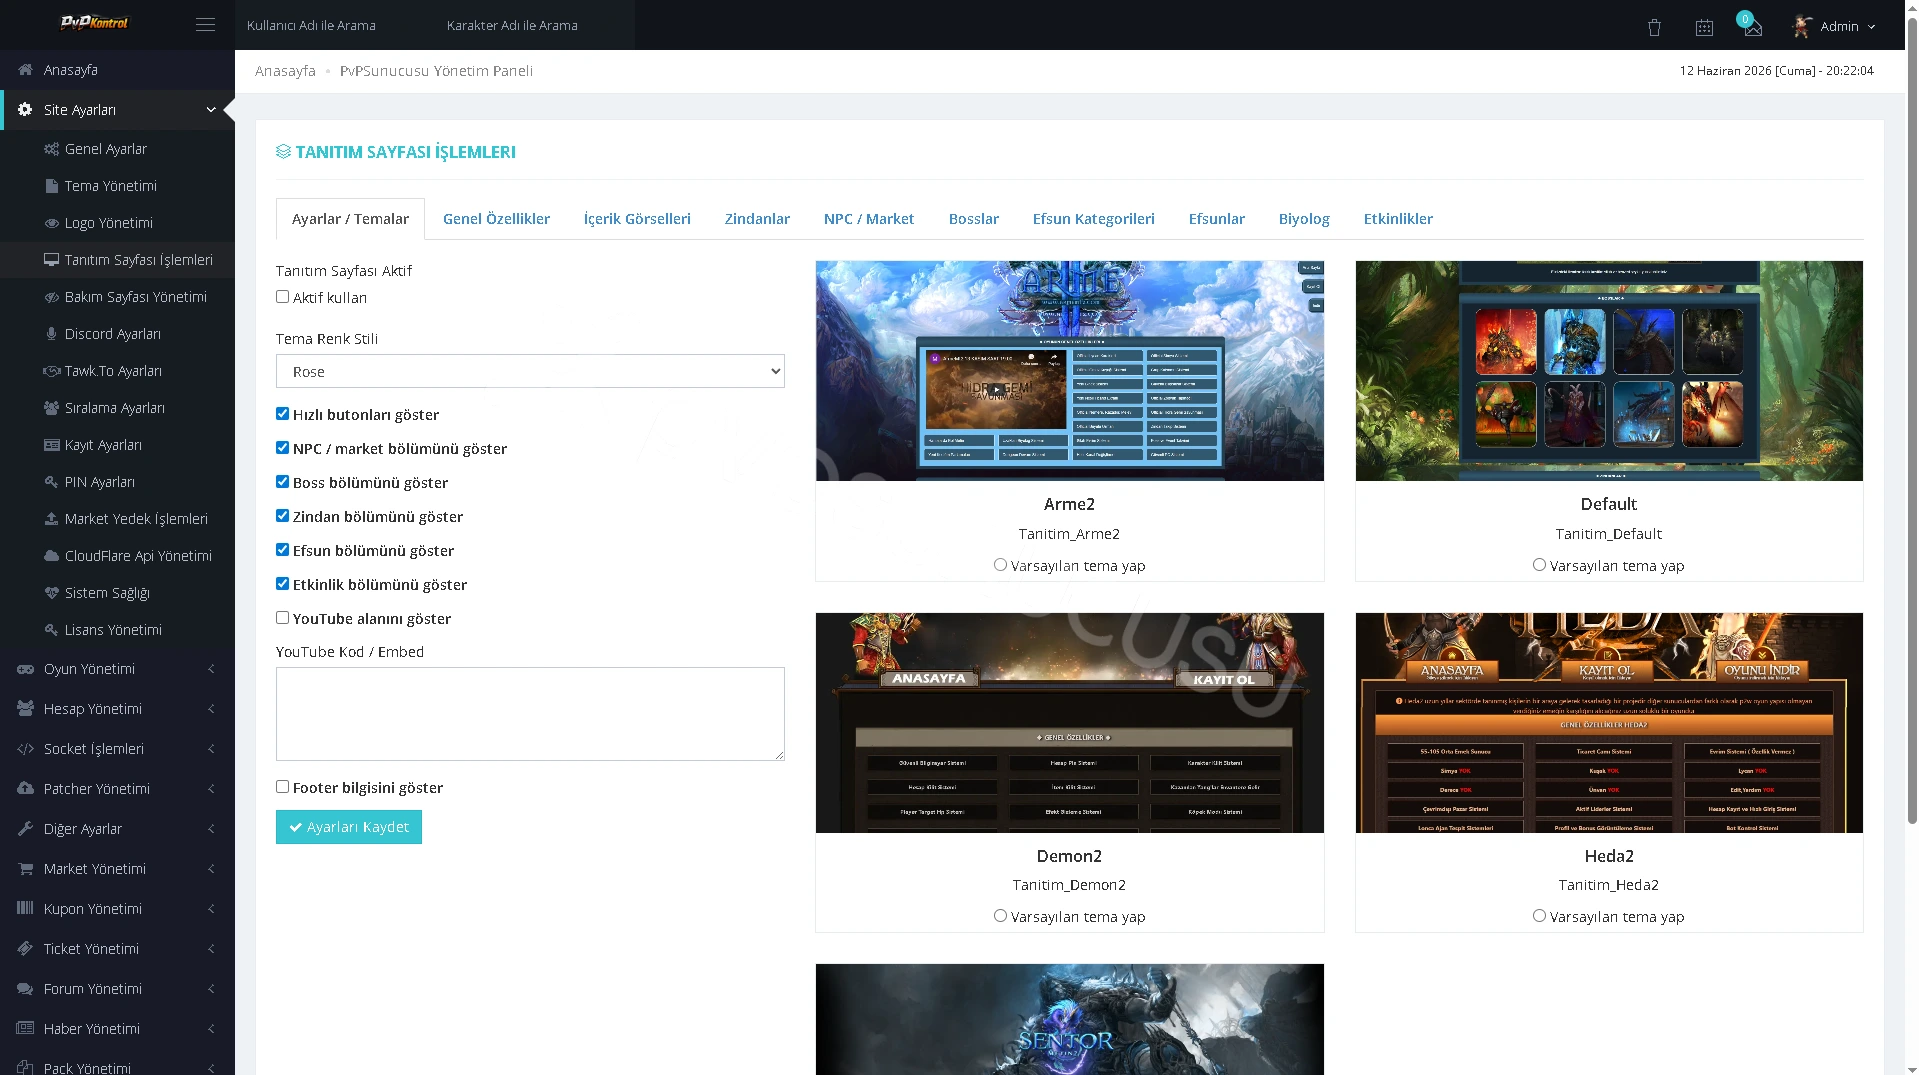Expand Ticket Yönetimi menu chevron

pyautogui.click(x=211, y=949)
